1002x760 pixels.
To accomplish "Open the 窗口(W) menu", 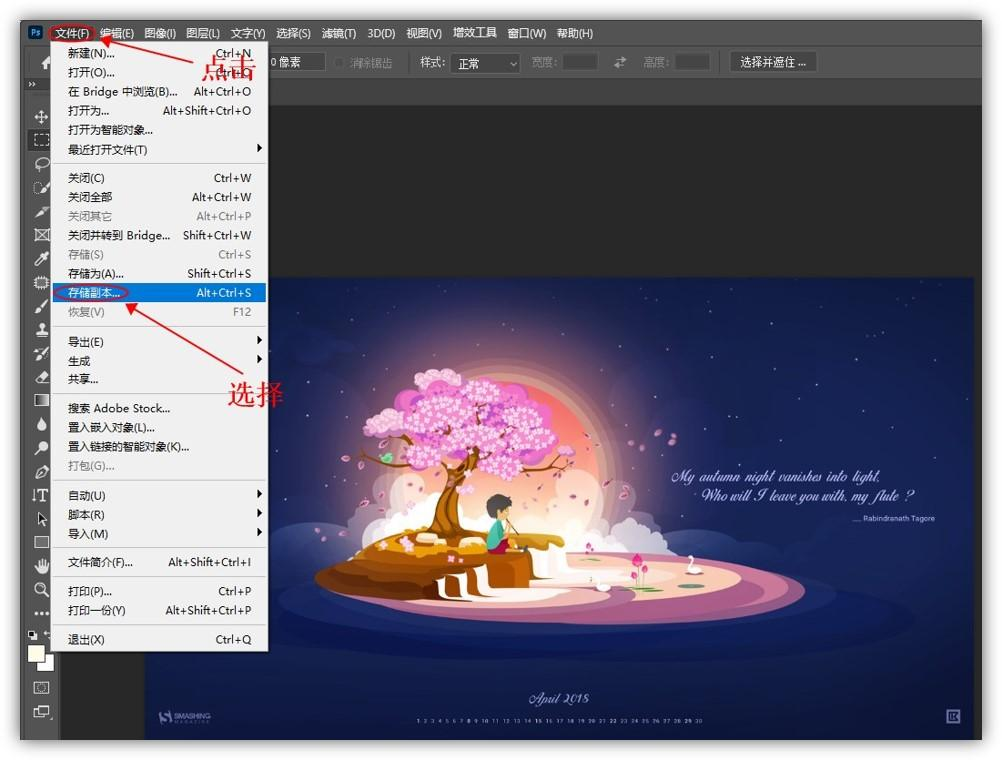I will [527, 33].
